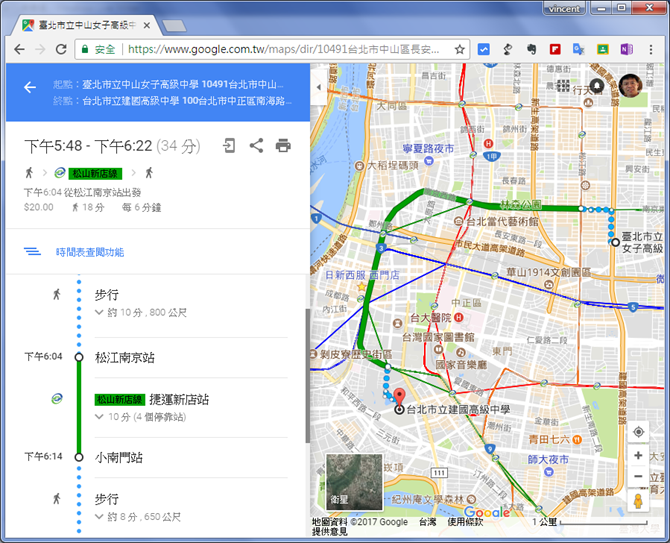Click the vincent user profile button
Viewport: 670px width, 543px height.
(x=564, y=8)
